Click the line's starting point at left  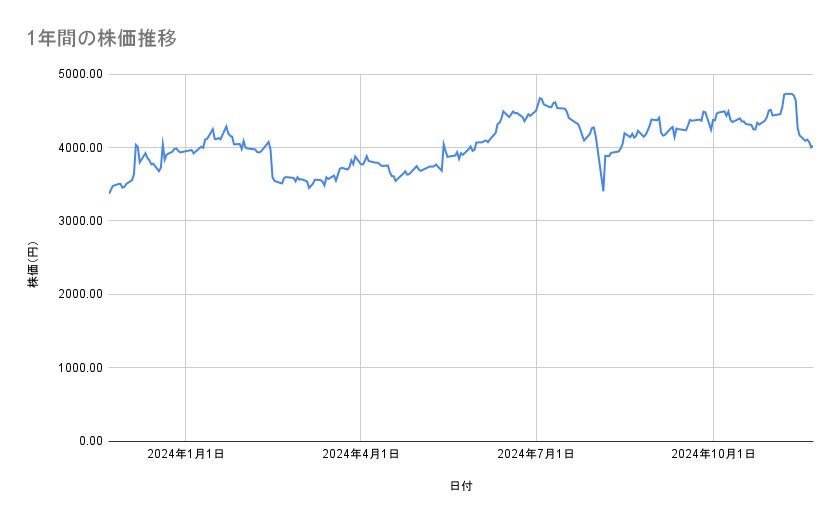click(109, 192)
